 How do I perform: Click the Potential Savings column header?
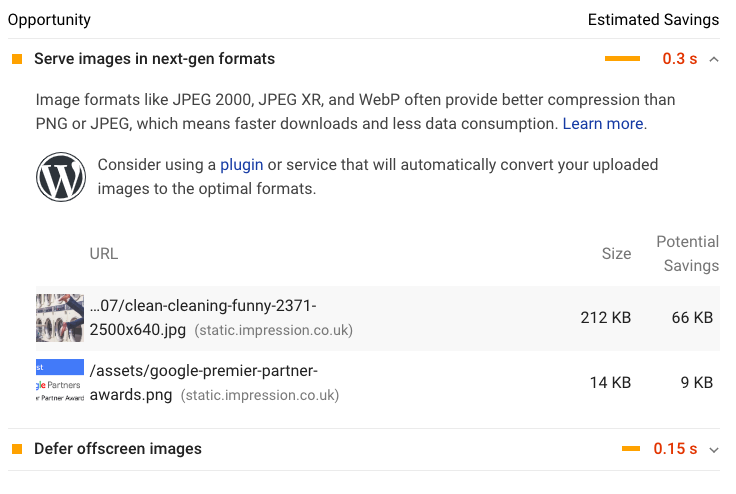pos(688,254)
